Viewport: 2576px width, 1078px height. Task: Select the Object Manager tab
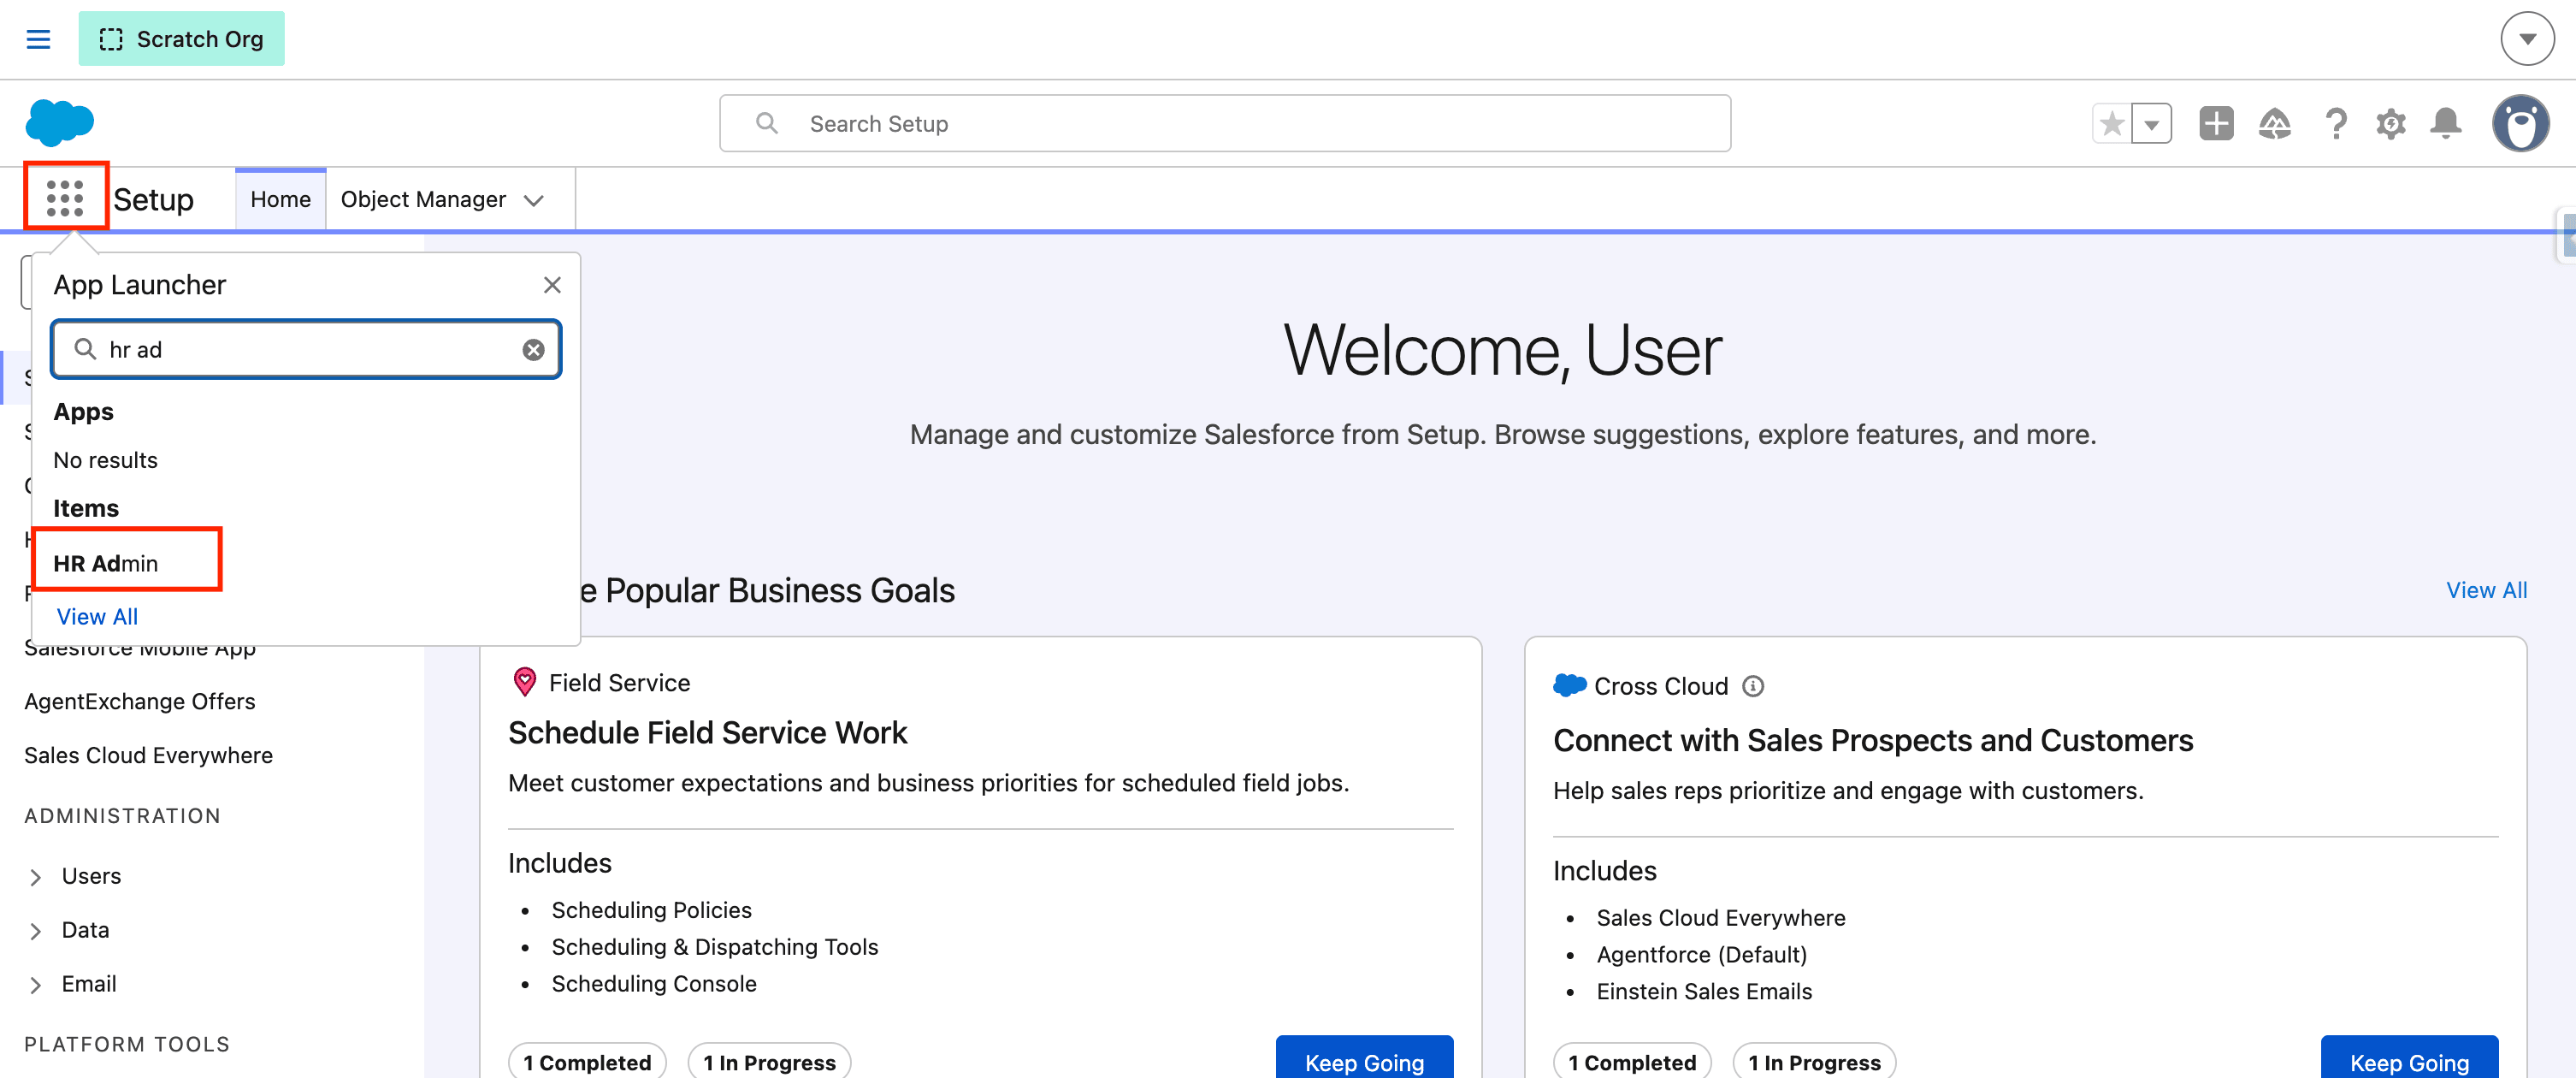tap(423, 199)
